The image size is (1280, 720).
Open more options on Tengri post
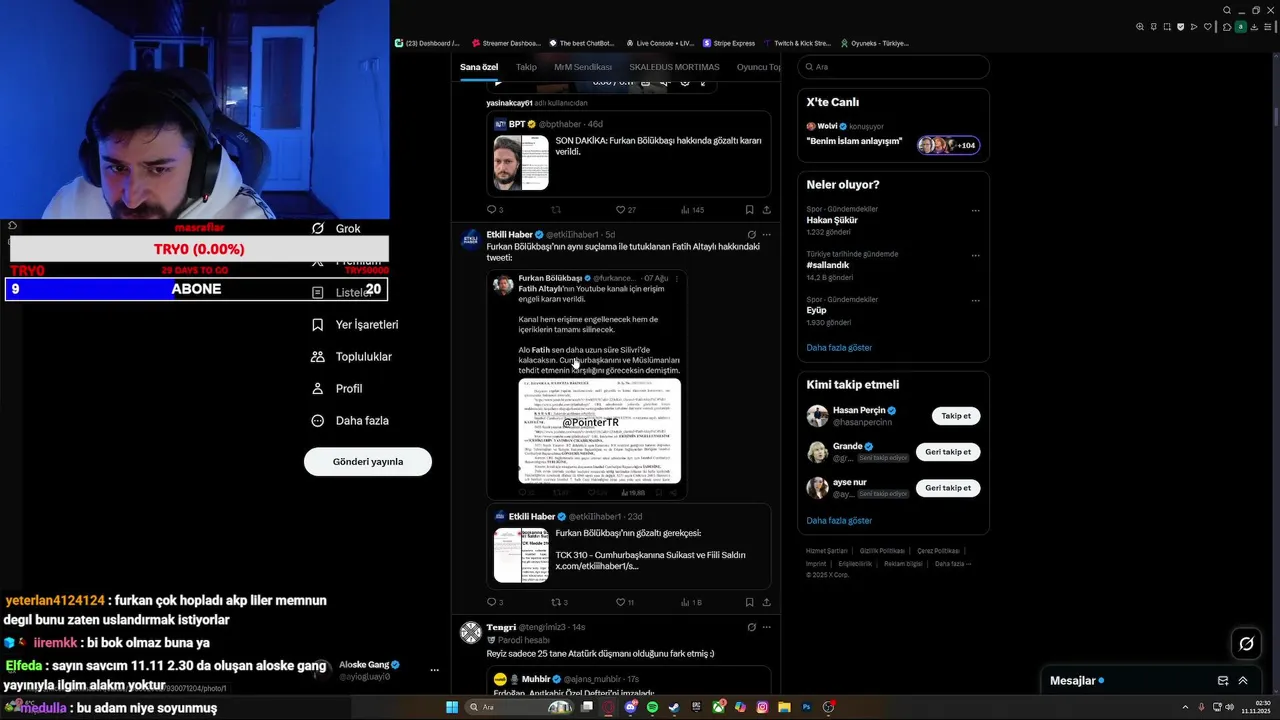point(767,627)
